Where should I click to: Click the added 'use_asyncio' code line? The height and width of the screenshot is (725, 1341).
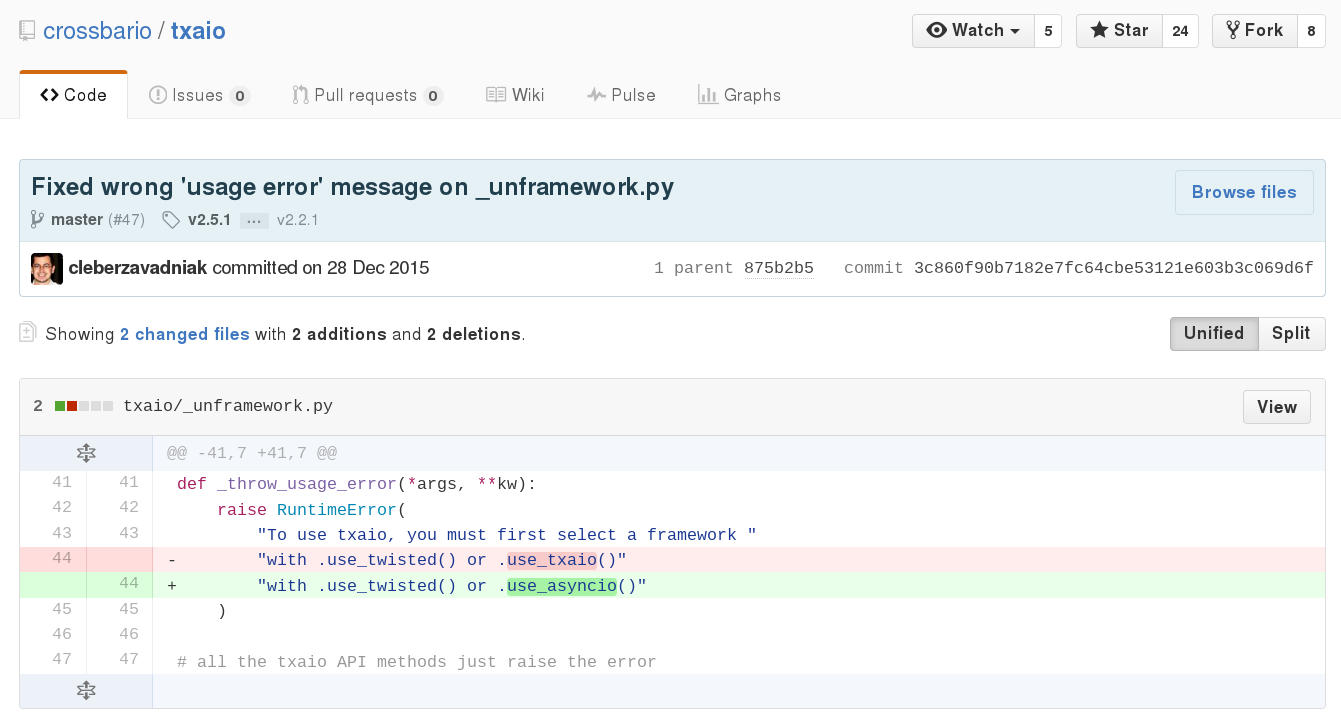[739, 585]
